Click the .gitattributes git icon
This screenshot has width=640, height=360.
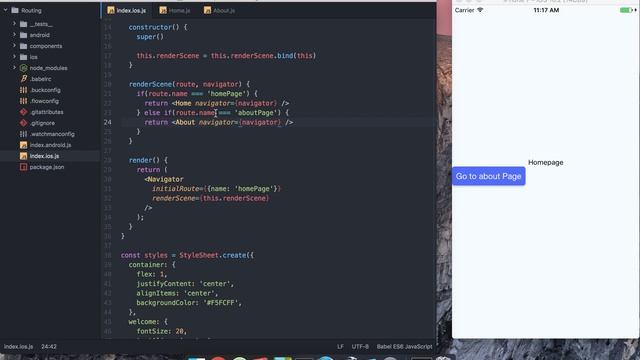coord(24,112)
